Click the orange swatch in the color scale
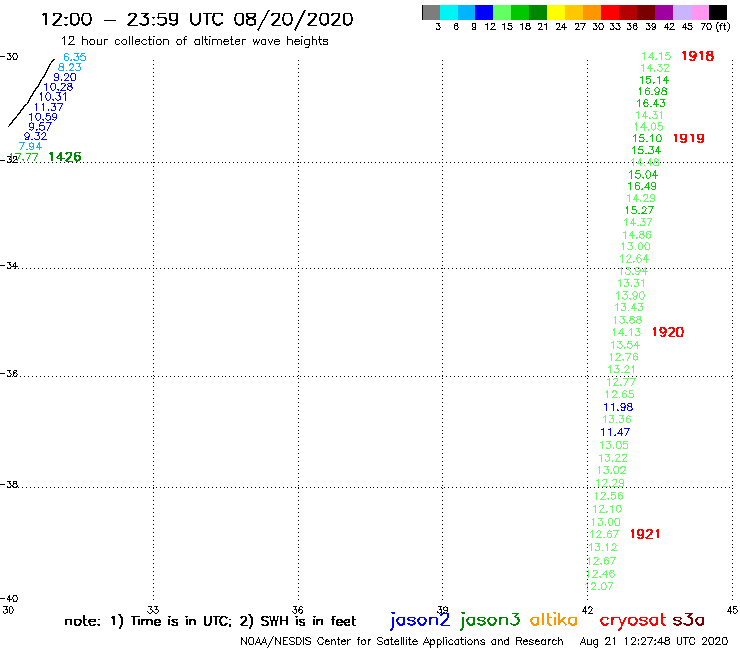740x650 pixels. tap(592, 12)
